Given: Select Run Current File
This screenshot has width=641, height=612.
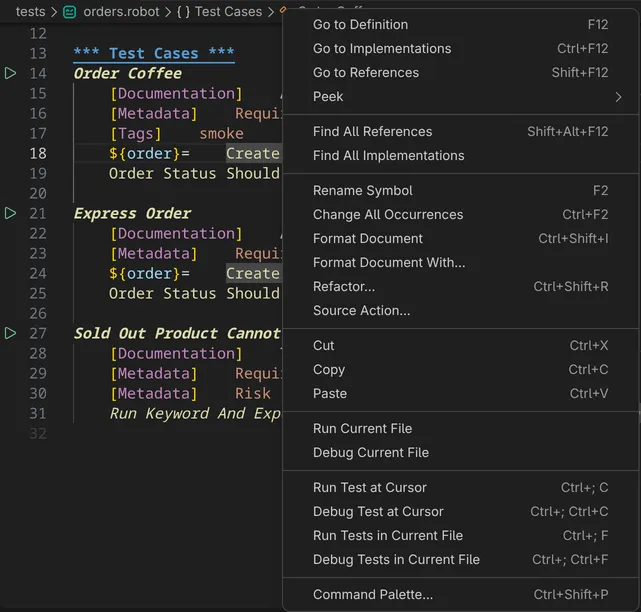Looking at the screenshot, I should pos(460,428).
